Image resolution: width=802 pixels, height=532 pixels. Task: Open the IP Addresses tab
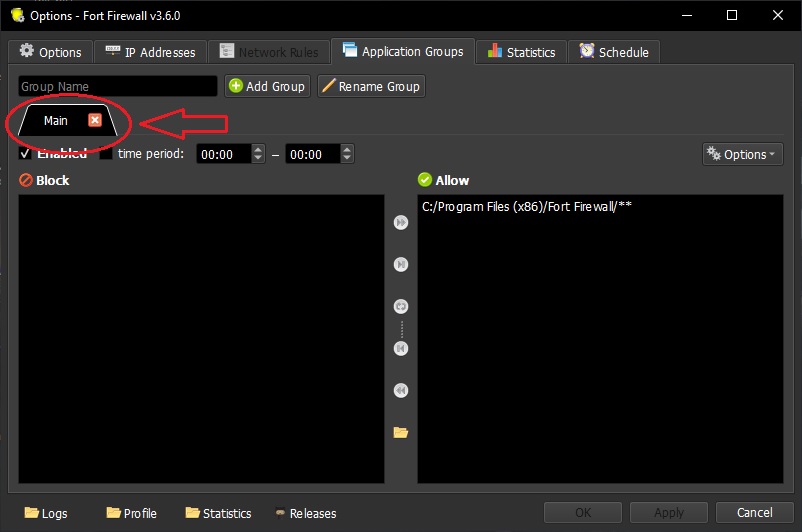coord(150,52)
